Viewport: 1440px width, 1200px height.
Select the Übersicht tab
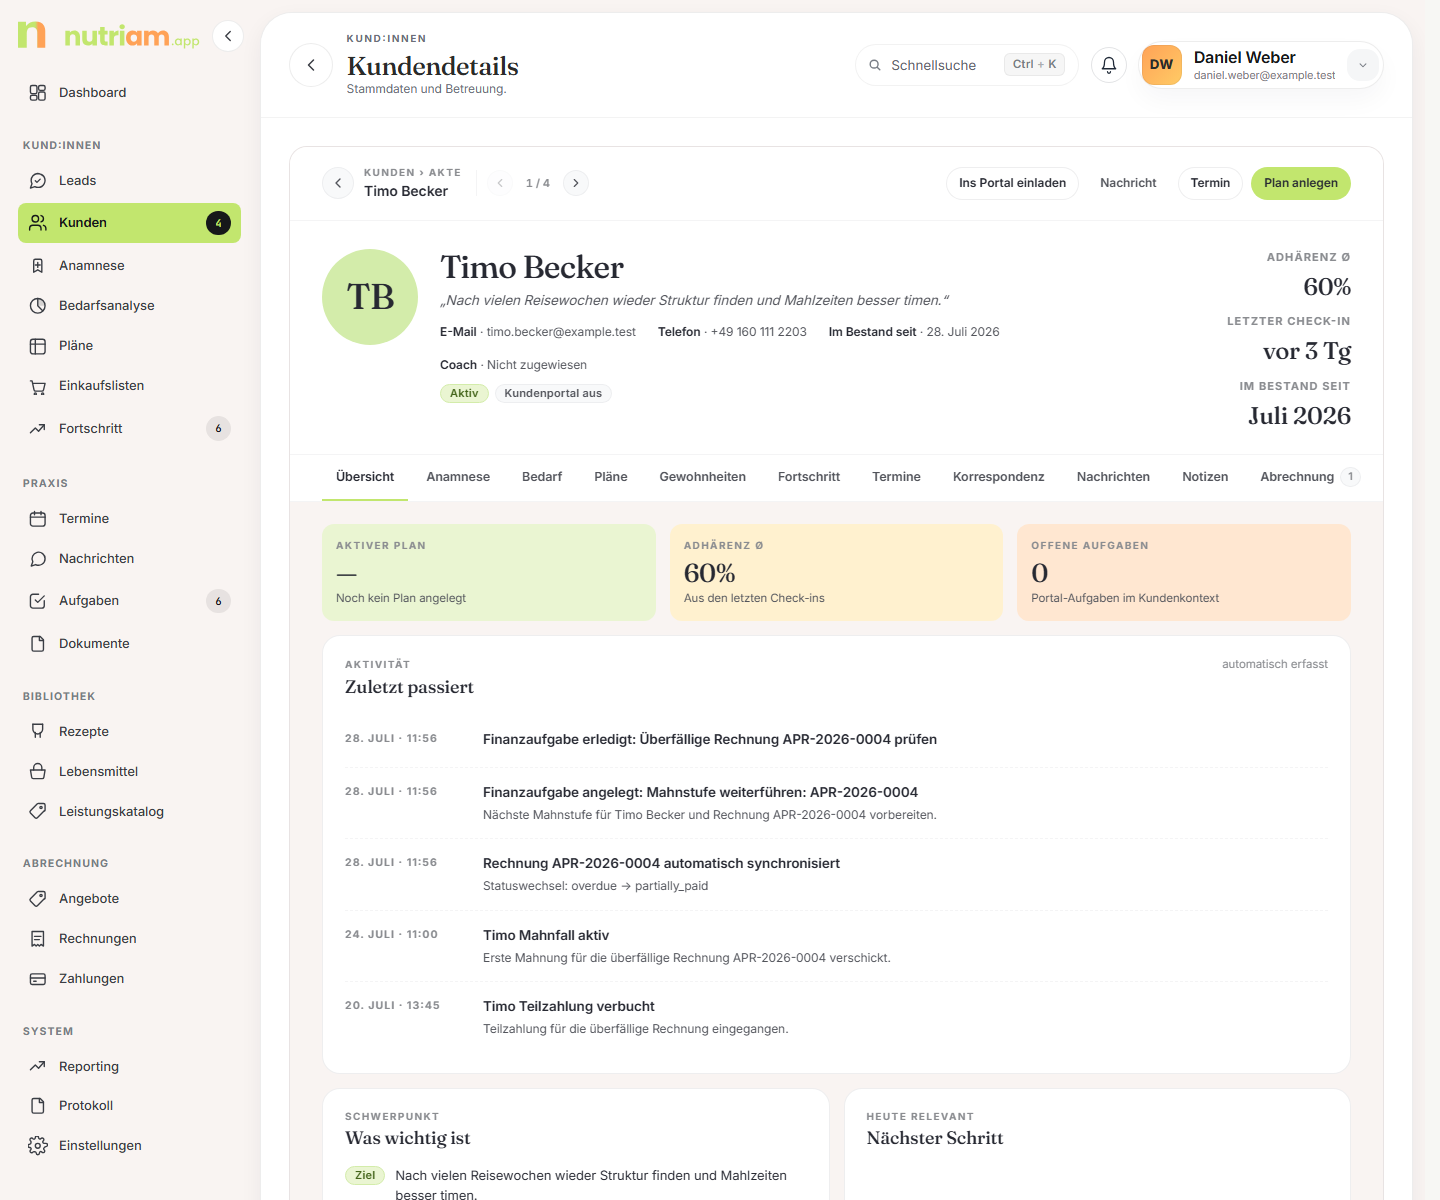[x=365, y=477]
